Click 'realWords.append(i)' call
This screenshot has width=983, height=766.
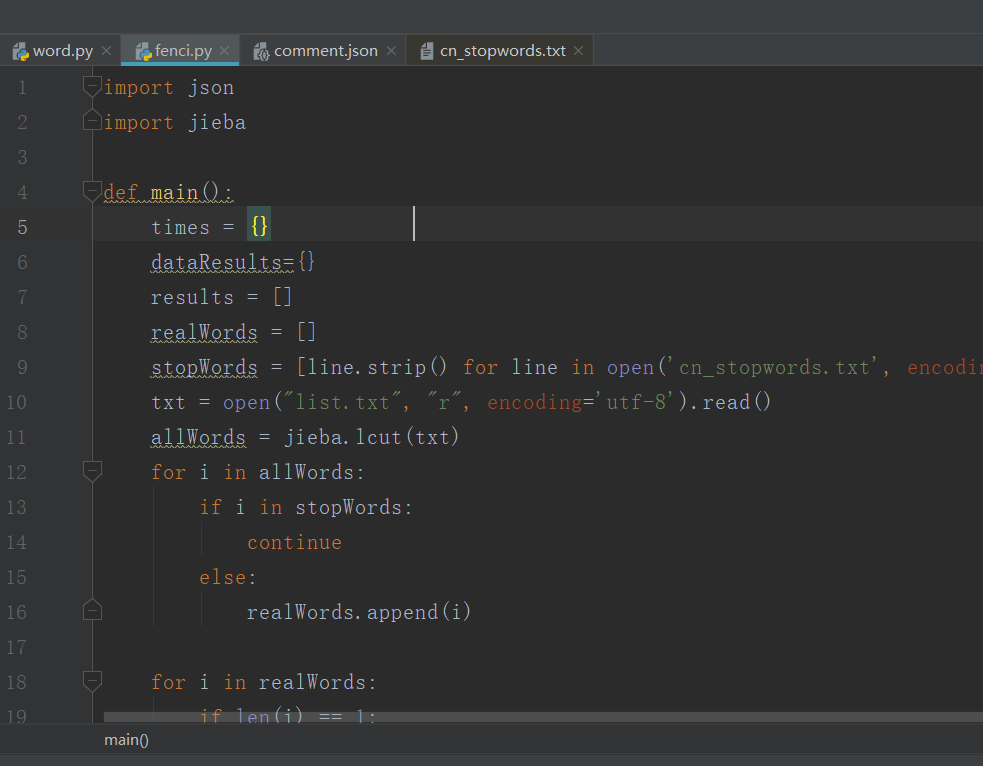click(359, 612)
